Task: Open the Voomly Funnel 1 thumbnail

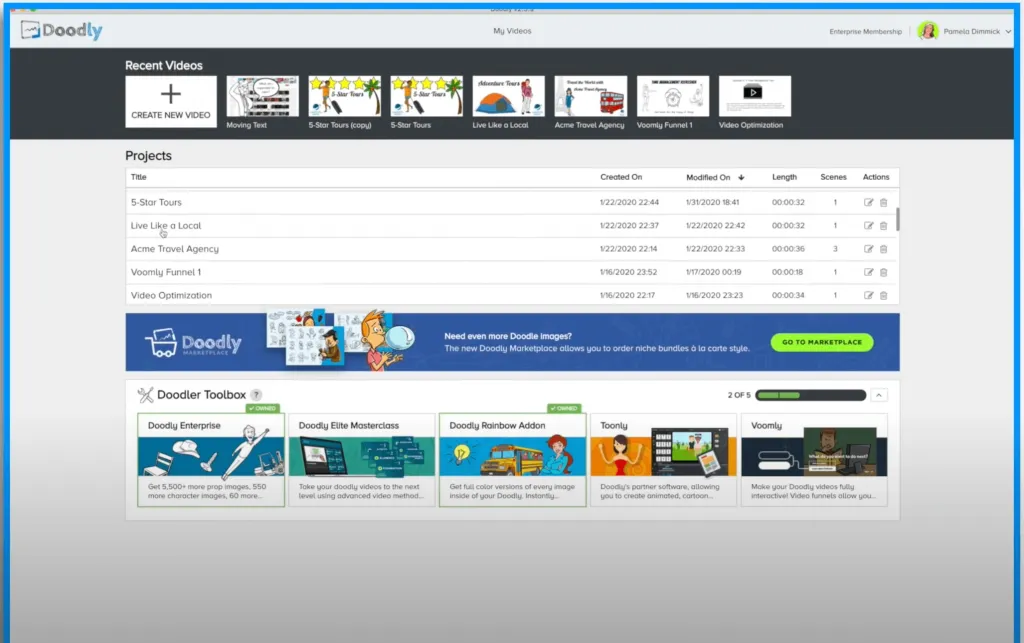Action: [x=673, y=96]
